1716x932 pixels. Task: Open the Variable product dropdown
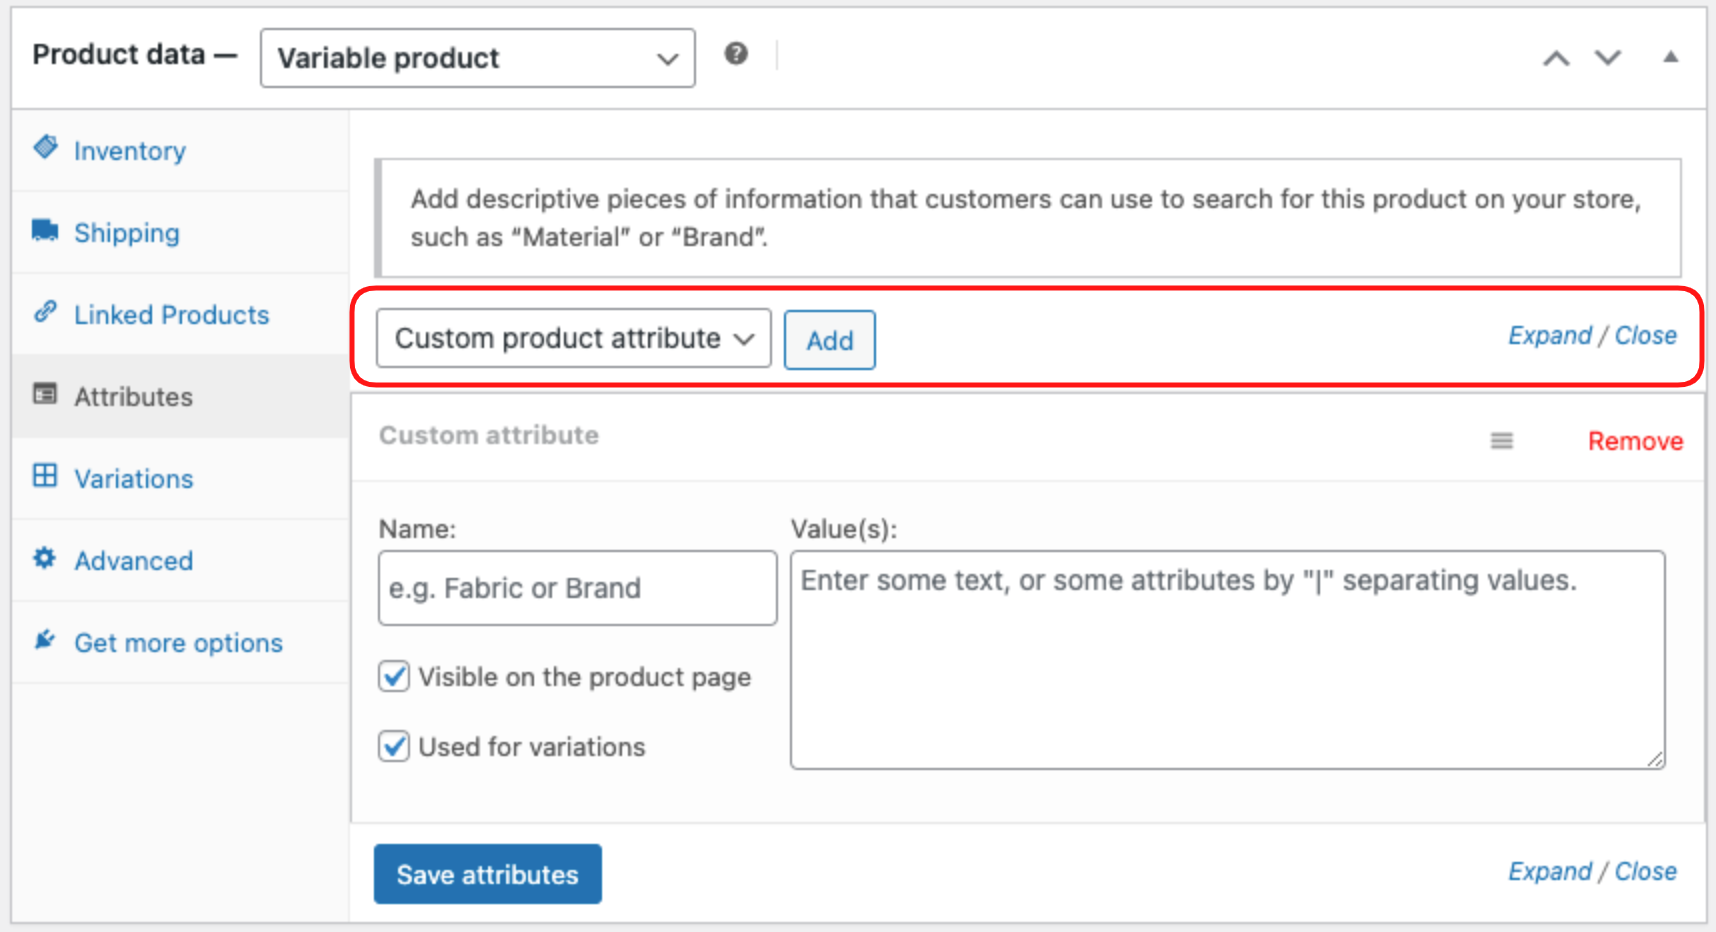pos(476,58)
